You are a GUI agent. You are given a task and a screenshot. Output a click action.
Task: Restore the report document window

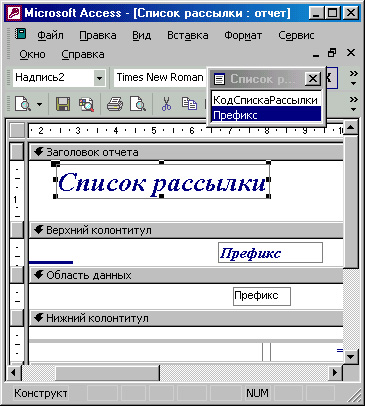click(x=332, y=53)
